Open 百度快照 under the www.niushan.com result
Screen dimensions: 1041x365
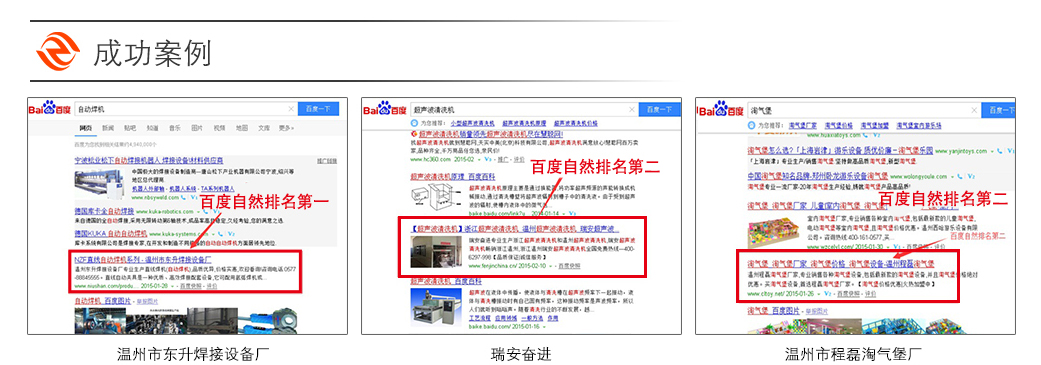pos(191,286)
